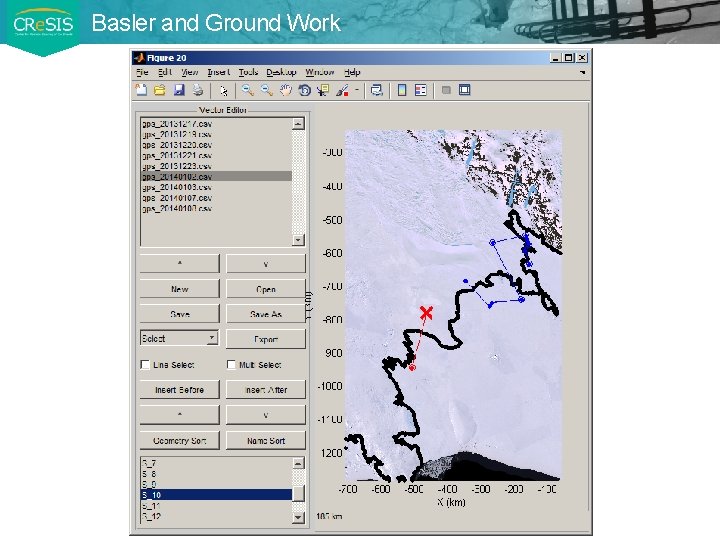Click the v button below Insert After
The height and width of the screenshot is (540, 720).
266,415
